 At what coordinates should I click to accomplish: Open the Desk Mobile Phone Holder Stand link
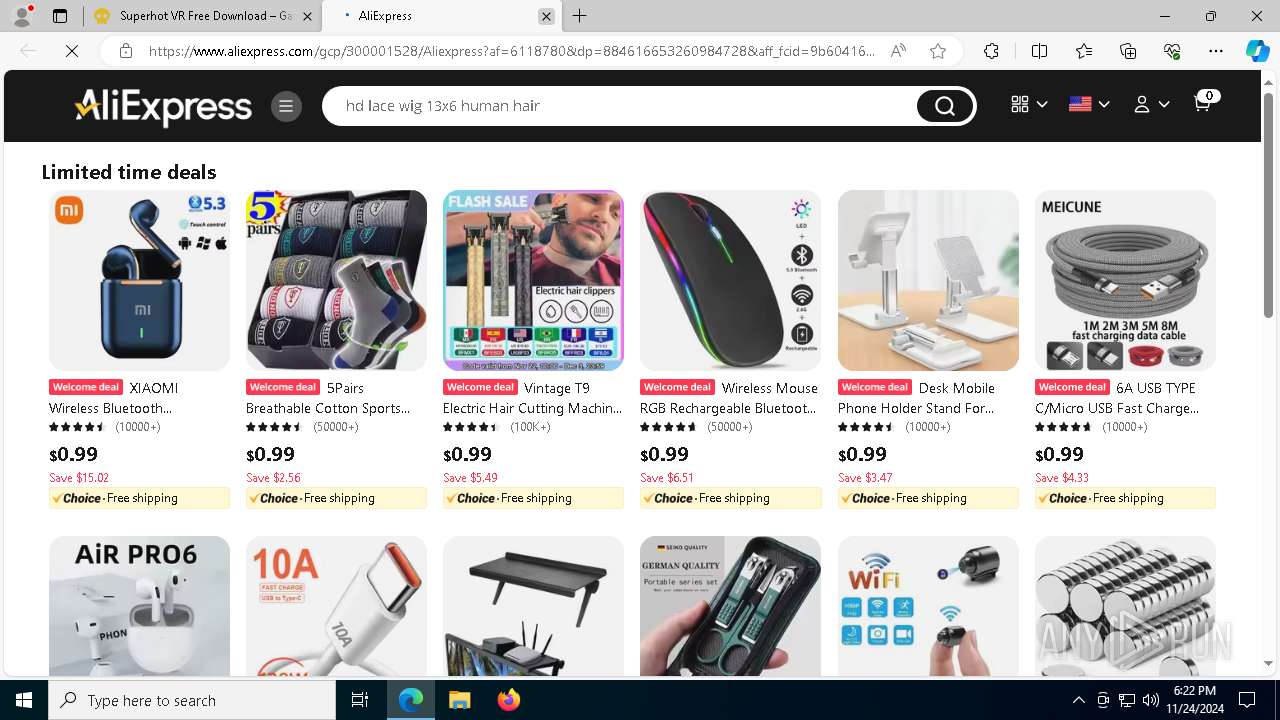917,398
